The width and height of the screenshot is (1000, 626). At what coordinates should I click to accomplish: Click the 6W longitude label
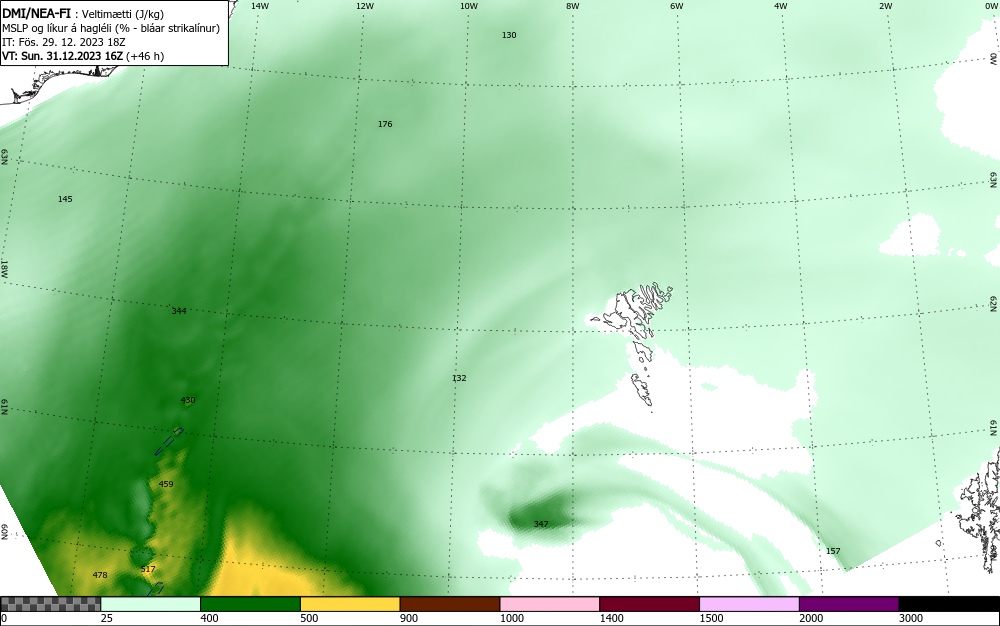pyautogui.click(x=677, y=6)
